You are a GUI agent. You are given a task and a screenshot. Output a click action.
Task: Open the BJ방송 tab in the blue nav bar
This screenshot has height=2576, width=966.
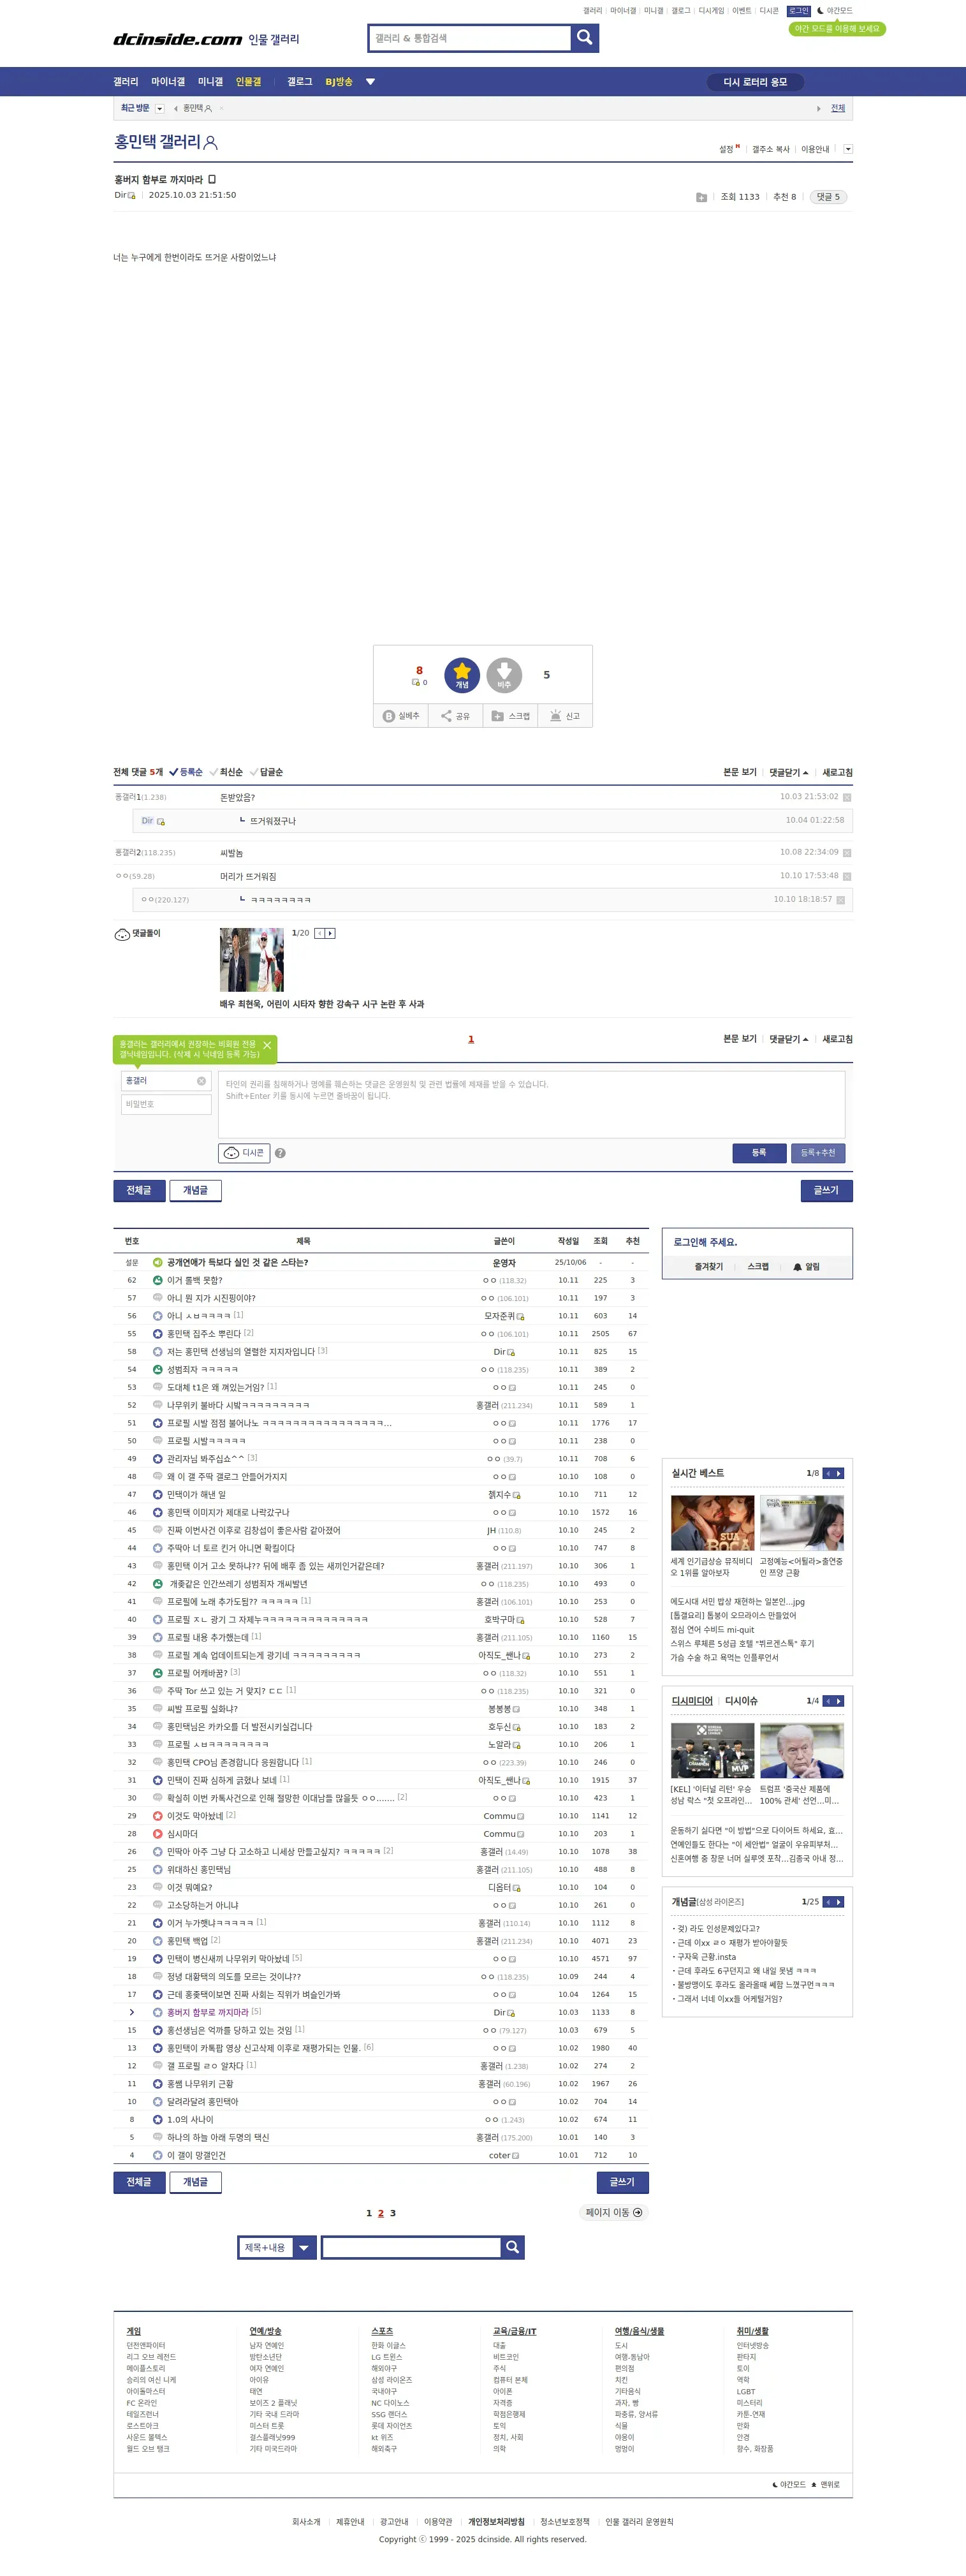(x=339, y=82)
